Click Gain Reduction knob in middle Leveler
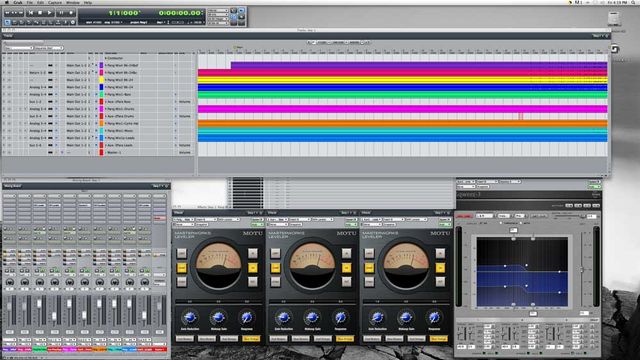Image resolution: width=640 pixels, height=360 pixels. pos(284,317)
